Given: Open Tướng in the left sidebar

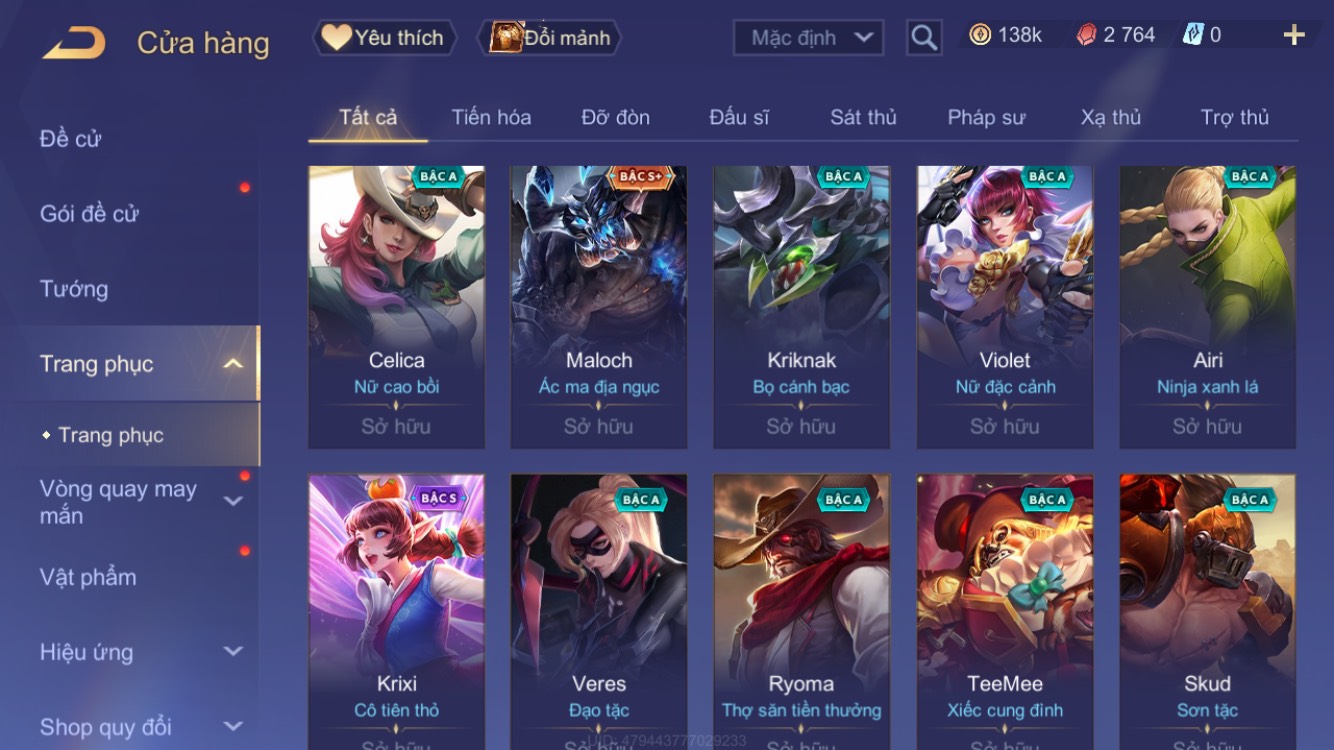Looking at the screenshot, I should pos(74,289).
